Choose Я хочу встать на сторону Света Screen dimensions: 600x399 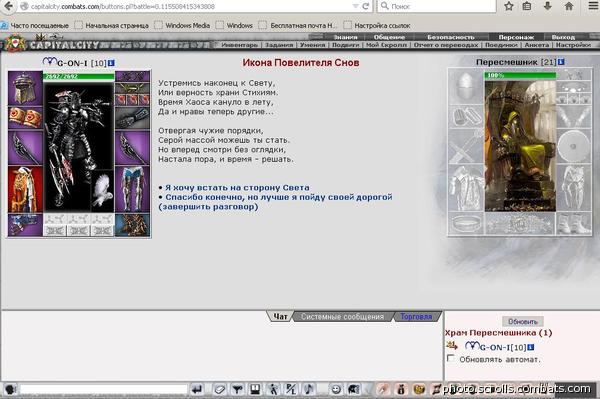point(237,188)
